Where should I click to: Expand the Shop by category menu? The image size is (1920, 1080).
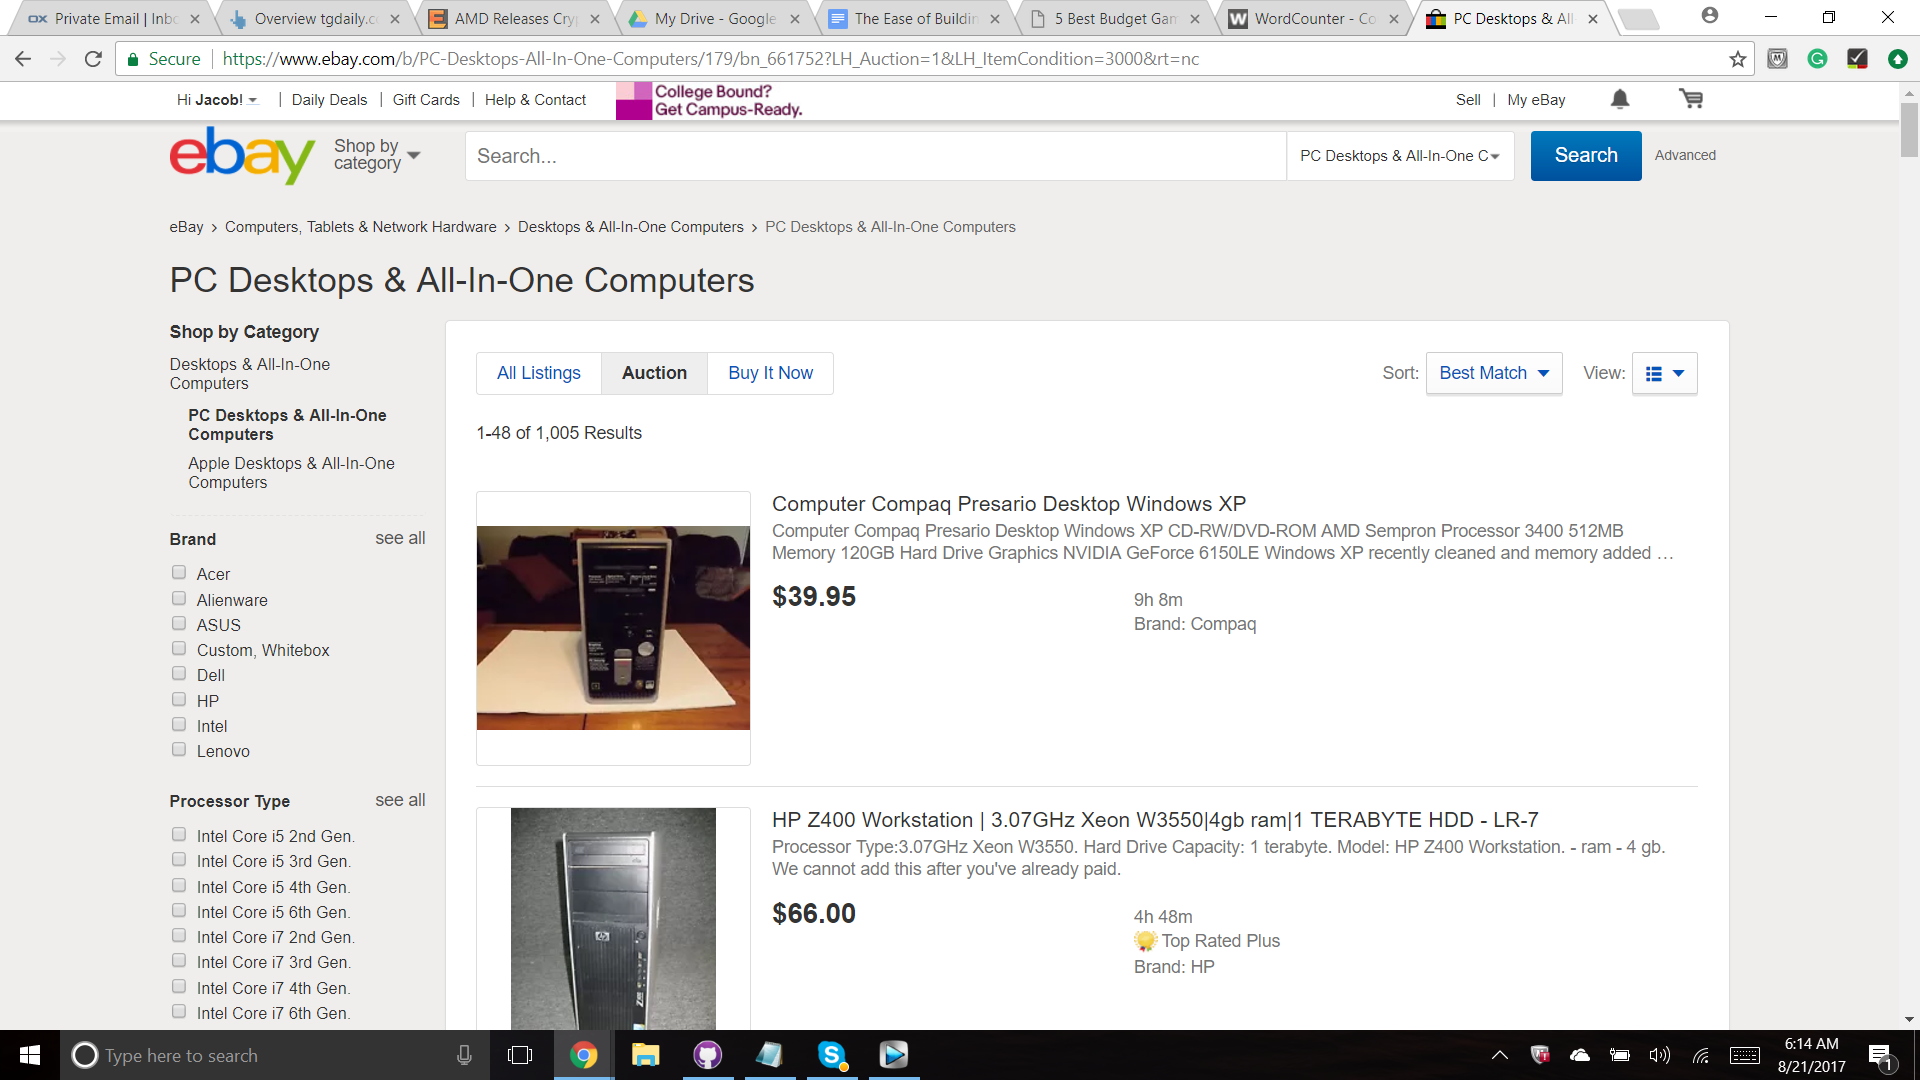377,155
